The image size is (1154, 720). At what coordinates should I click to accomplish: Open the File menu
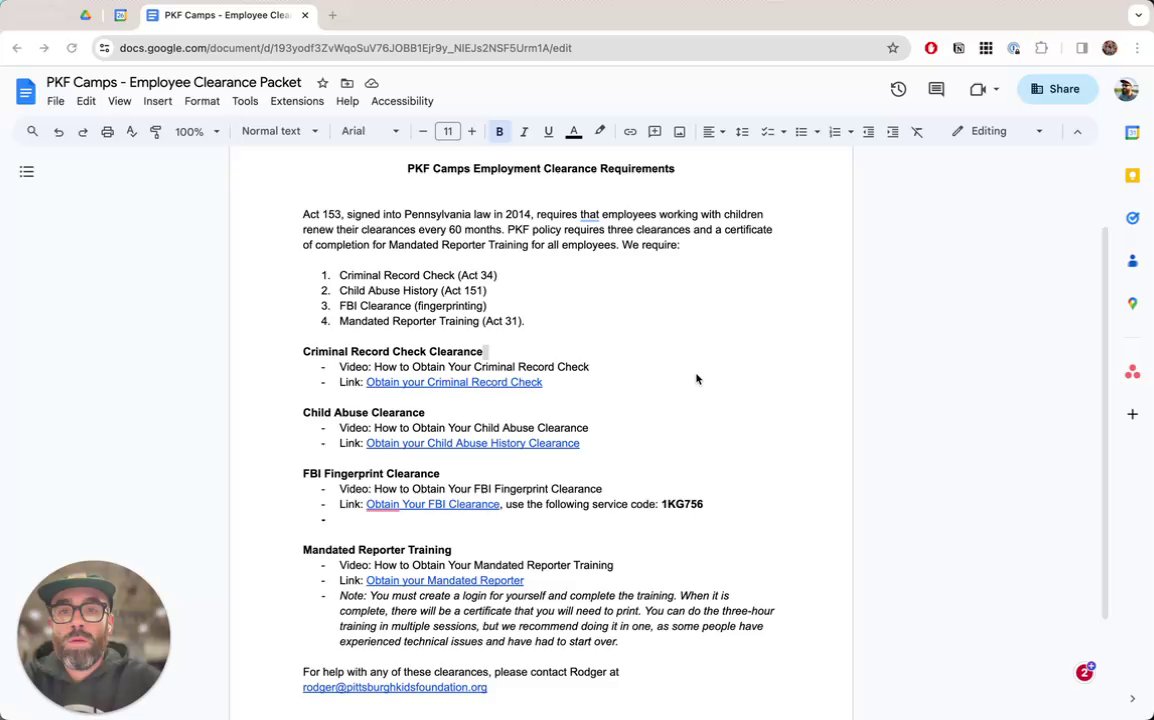click(x=56, y=102)
